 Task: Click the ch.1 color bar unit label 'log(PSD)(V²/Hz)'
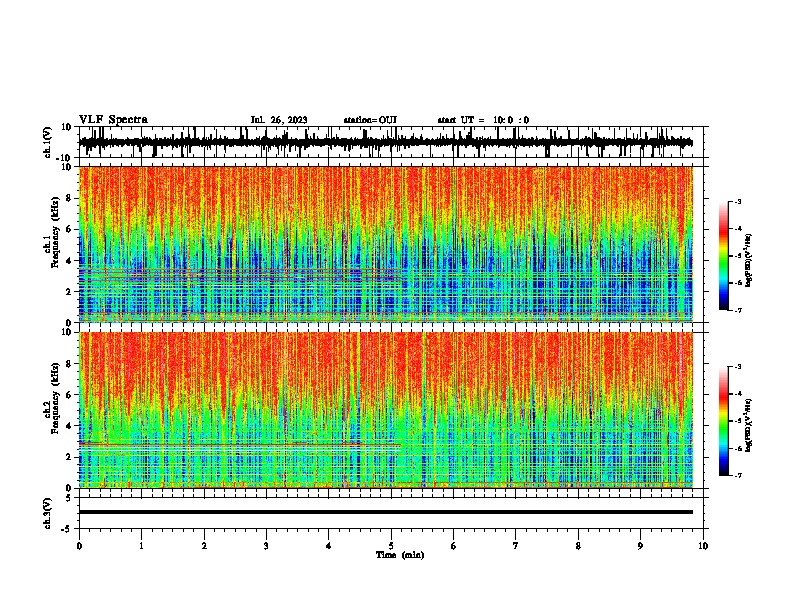coord(749,261)
